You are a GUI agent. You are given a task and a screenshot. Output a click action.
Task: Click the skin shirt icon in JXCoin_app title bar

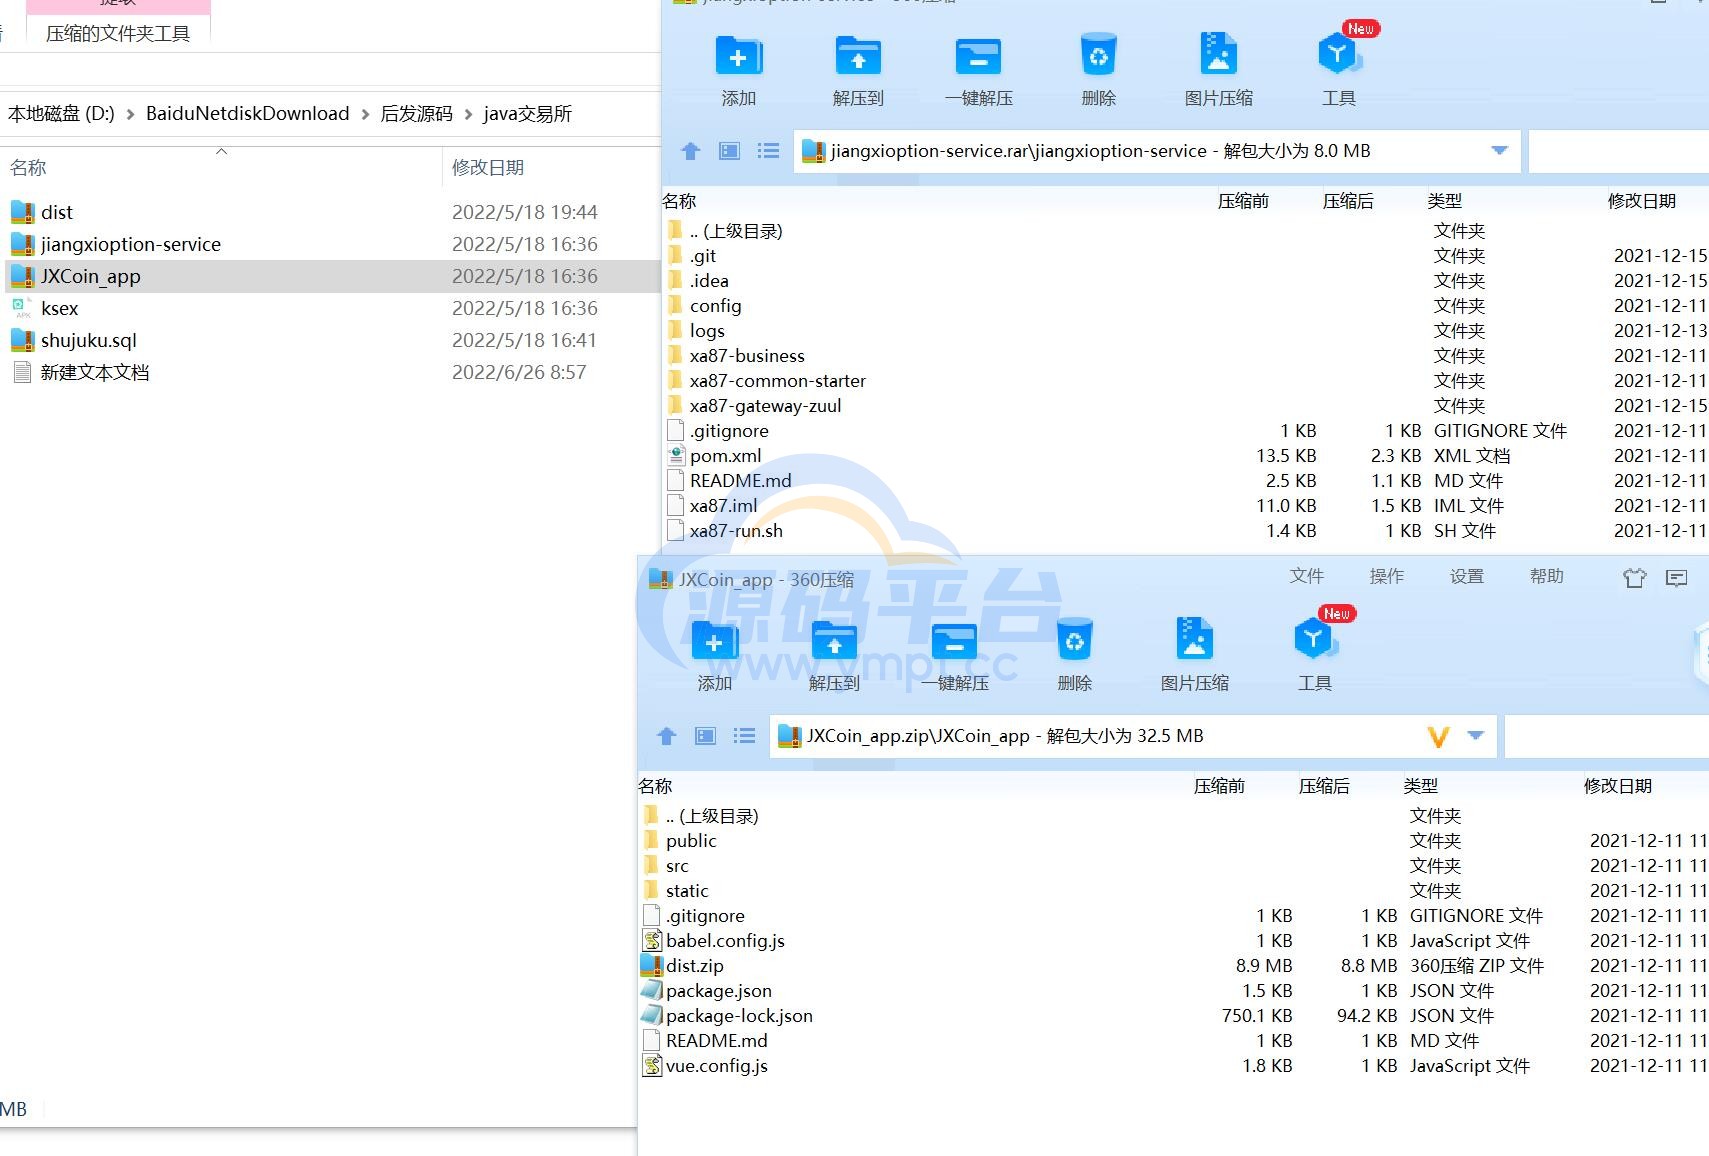click(1635, 577)
